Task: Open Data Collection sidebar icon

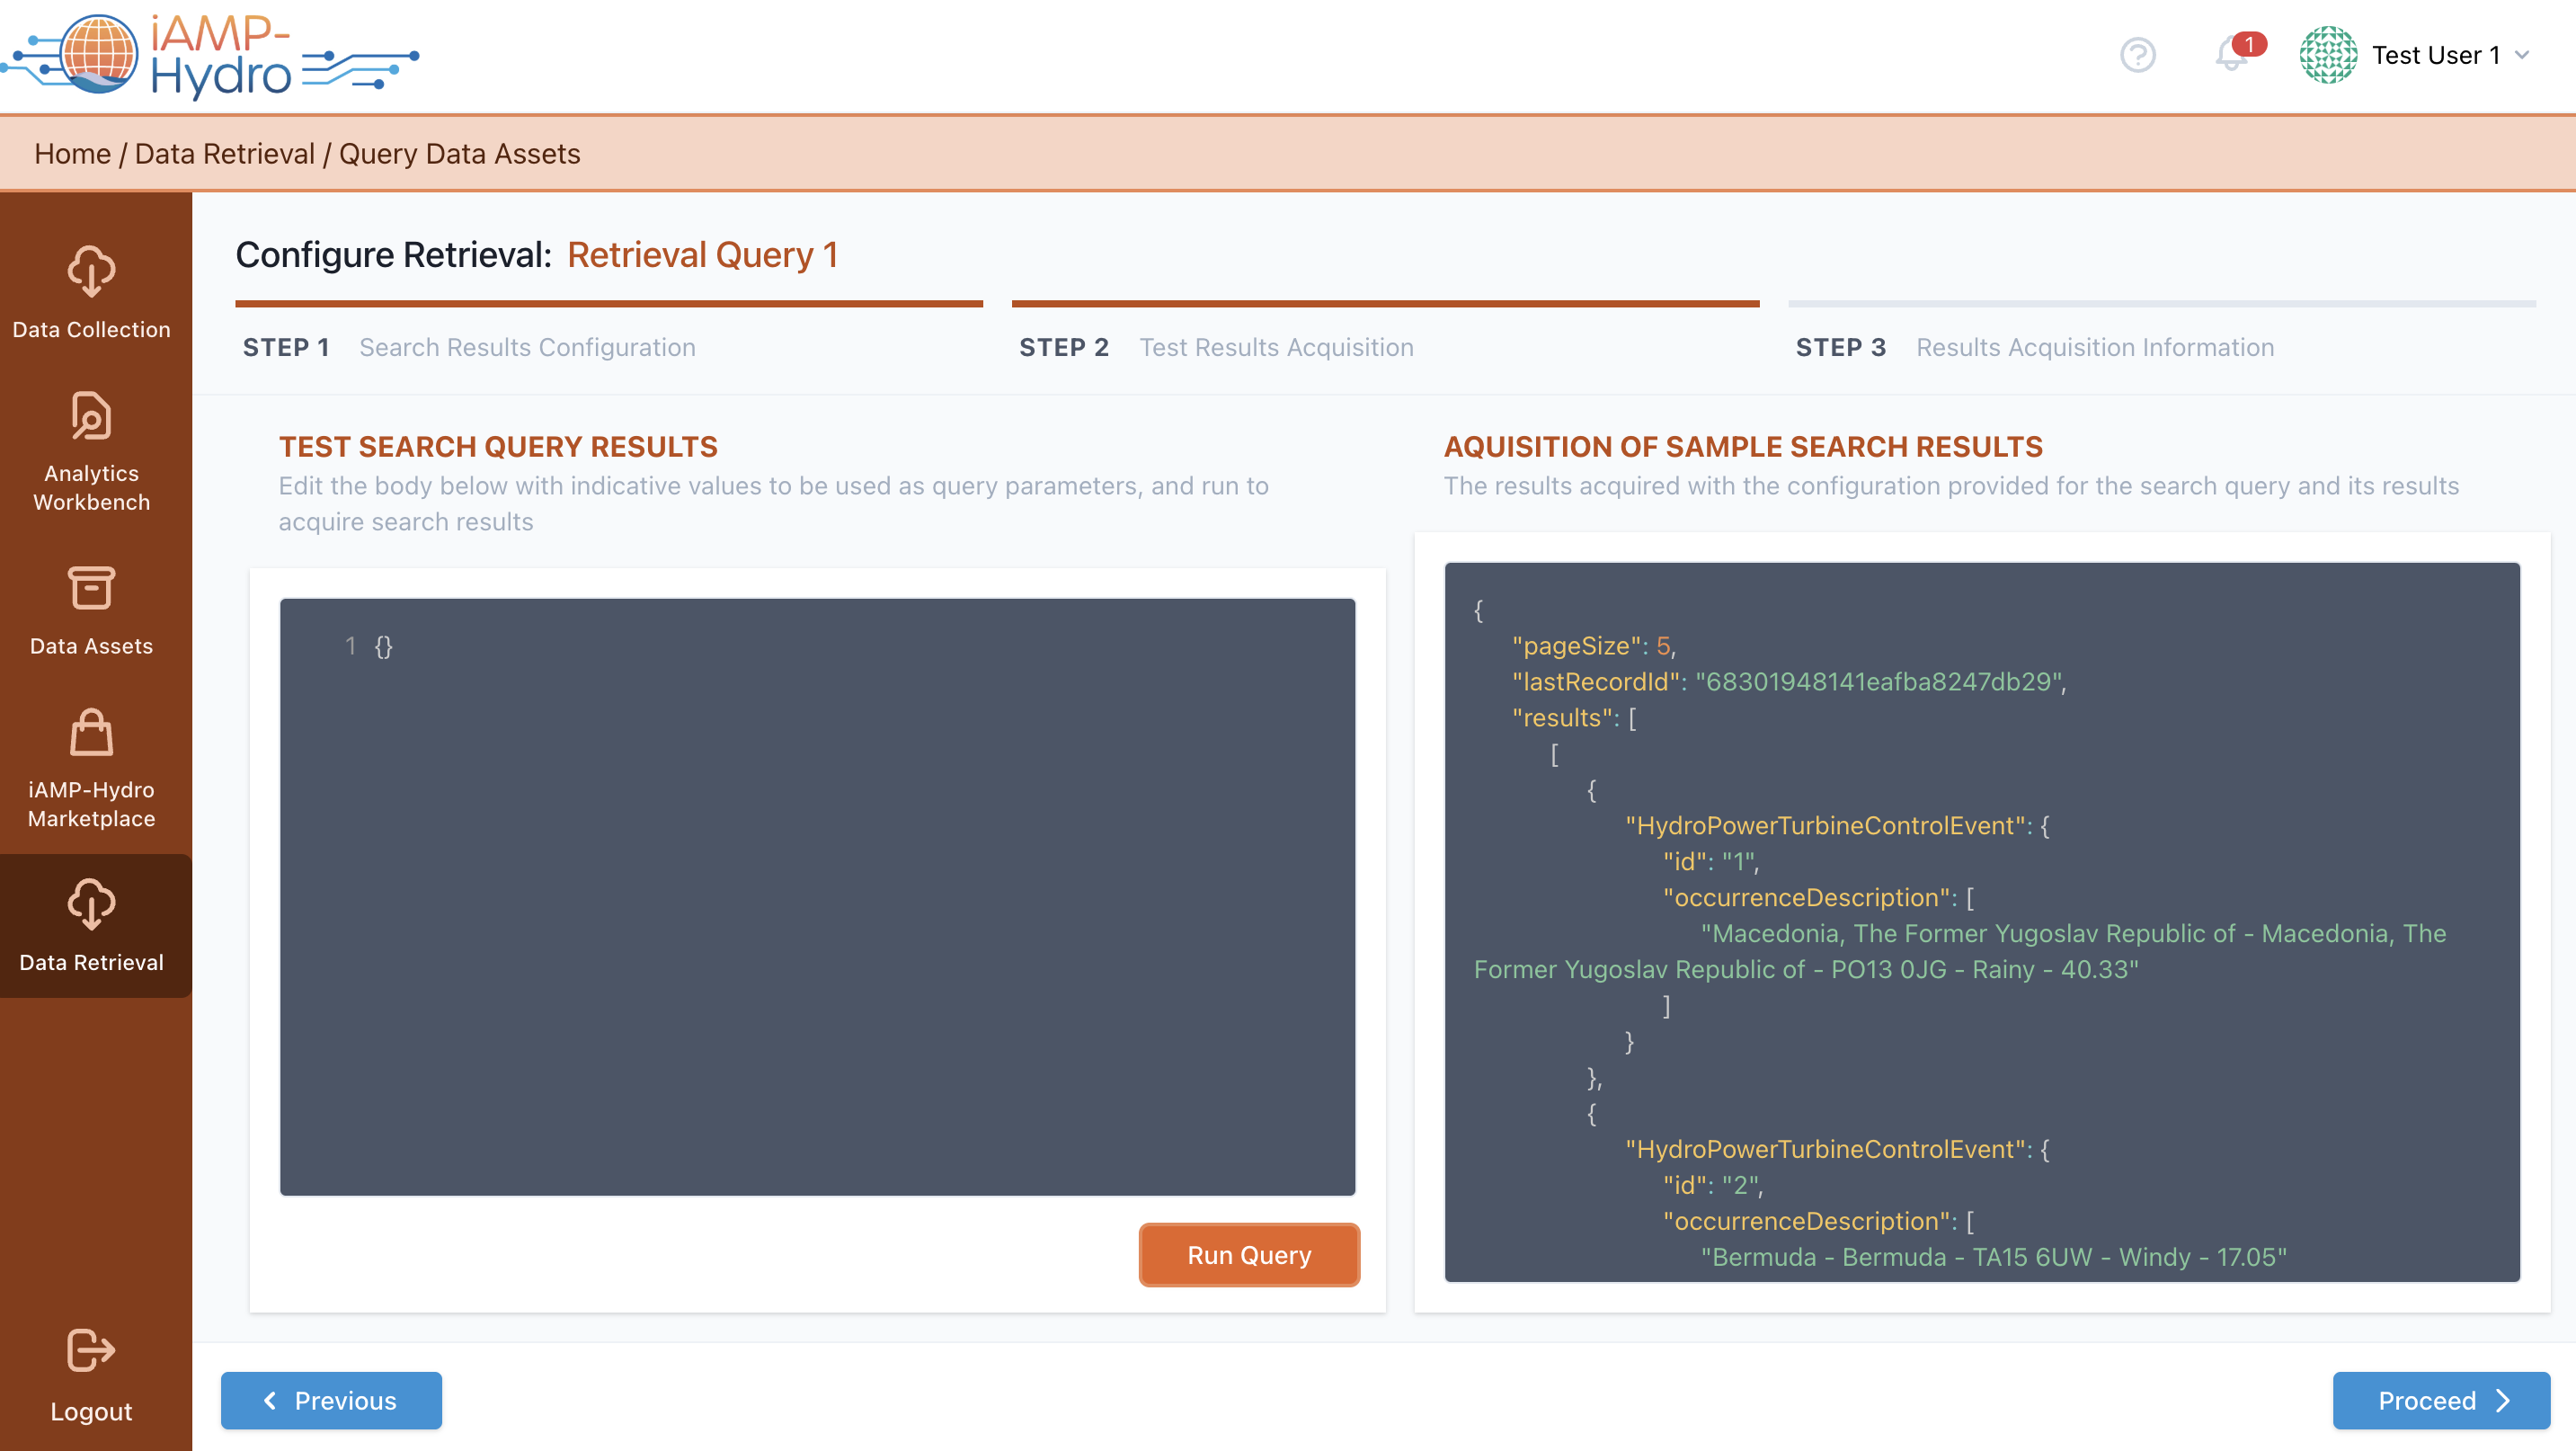Action: [91, 271]
